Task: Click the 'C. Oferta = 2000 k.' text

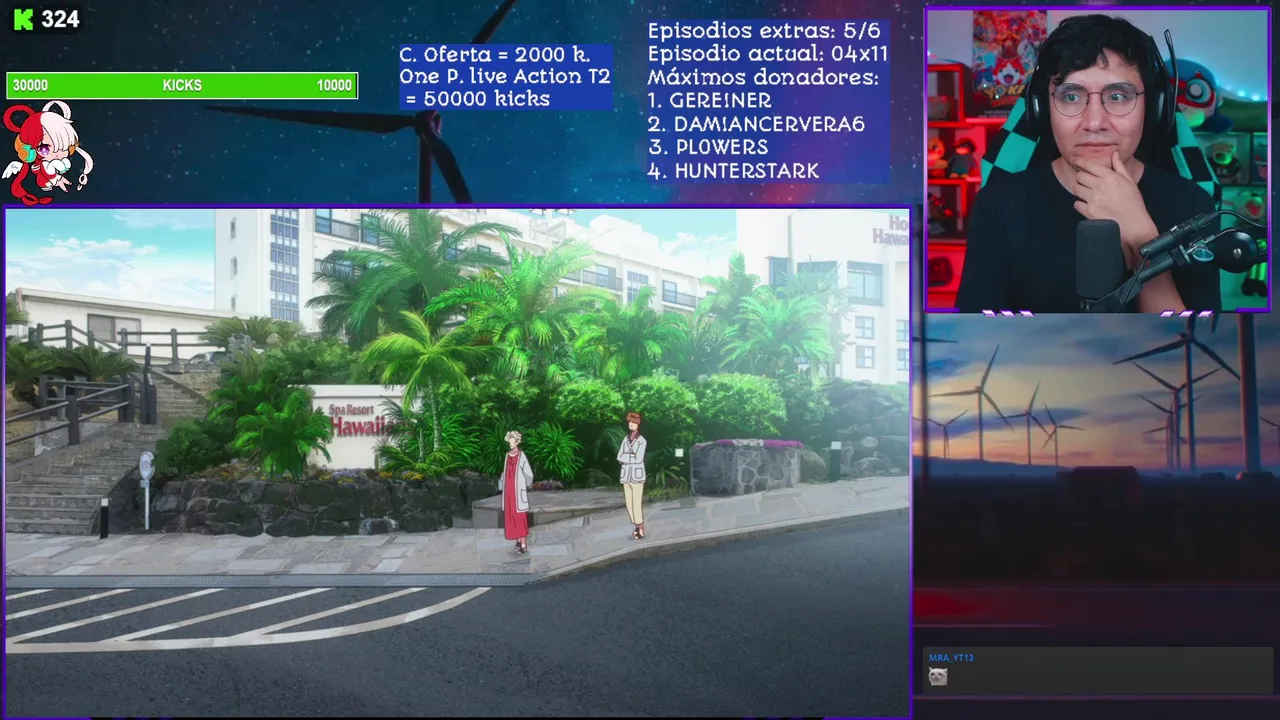Action: tap(495, 54)
